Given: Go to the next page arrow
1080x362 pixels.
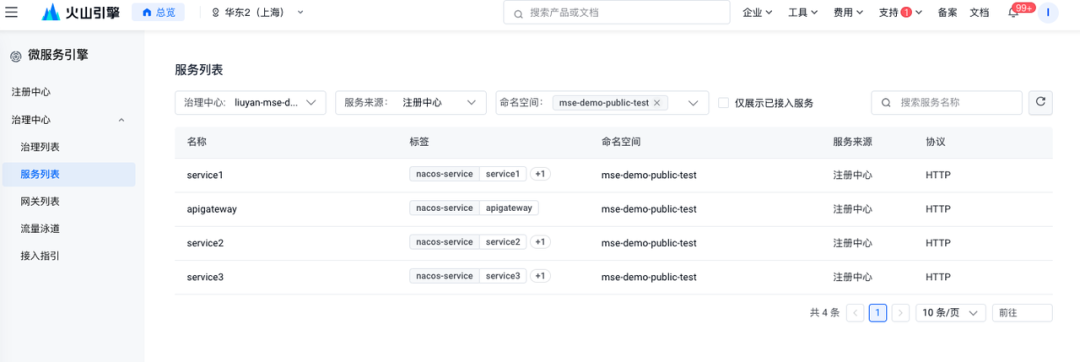Looking at the screenshot, I should pyautogui.click(x=900, y=312).
